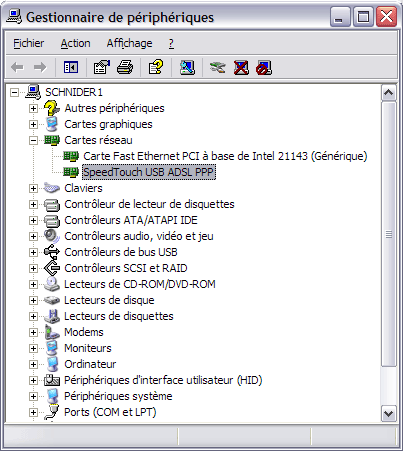Toggle the console tree pane icon
Viewport: 403px width, 451px height.
(71, 68)
